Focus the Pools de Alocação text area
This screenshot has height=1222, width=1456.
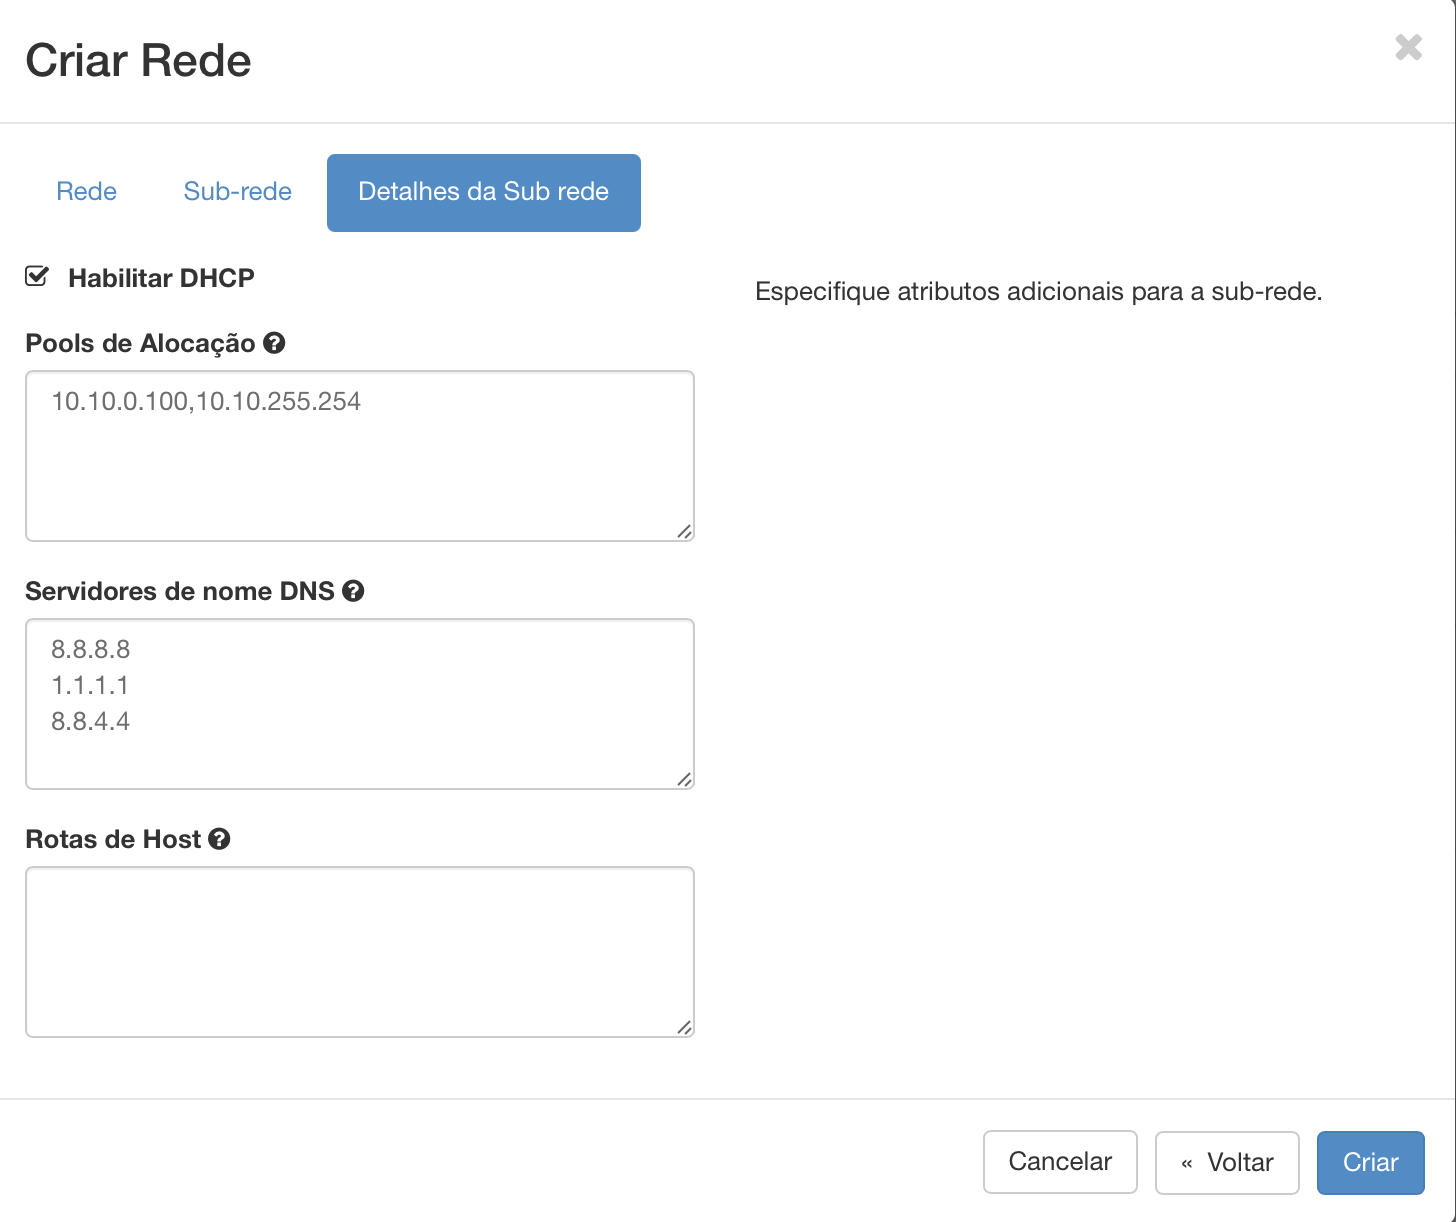pos(360,456)
